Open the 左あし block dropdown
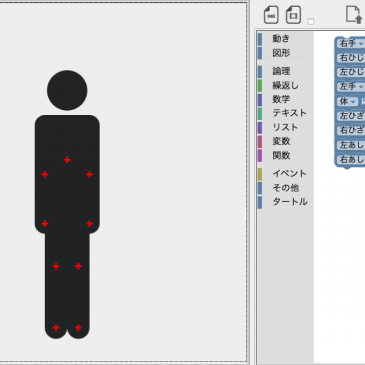 (x=351, y=145)
